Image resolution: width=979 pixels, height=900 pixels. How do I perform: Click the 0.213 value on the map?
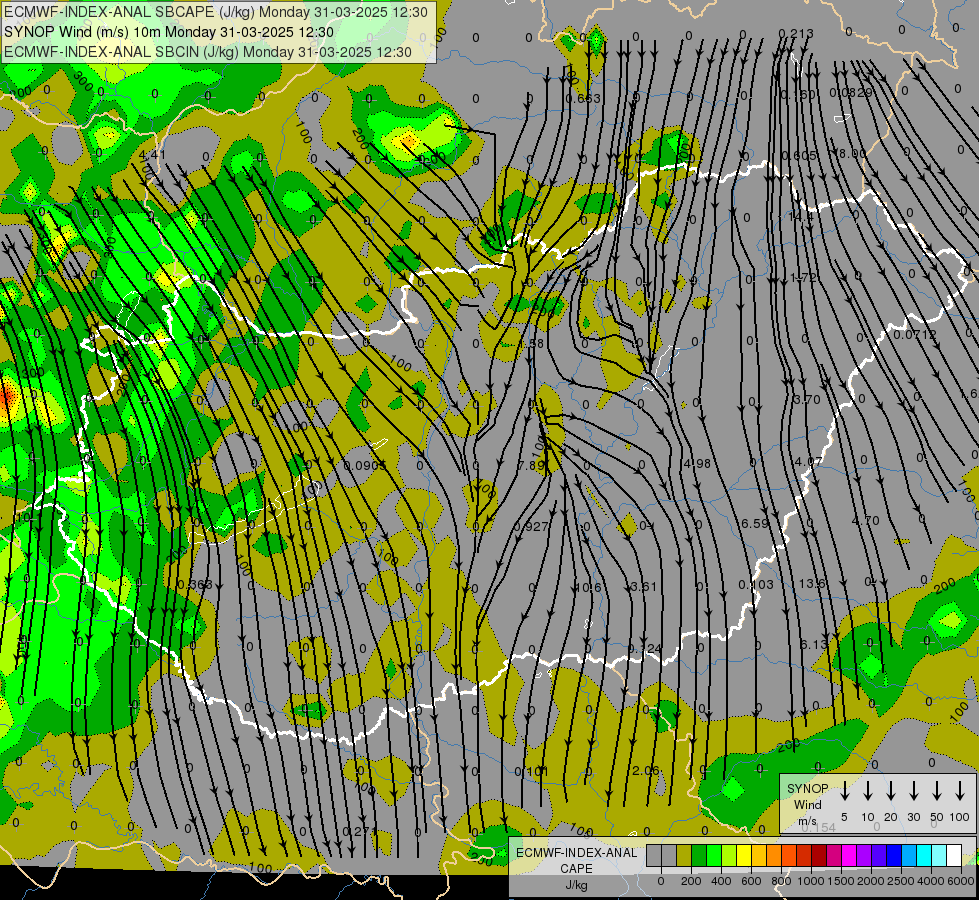[796, 34]
